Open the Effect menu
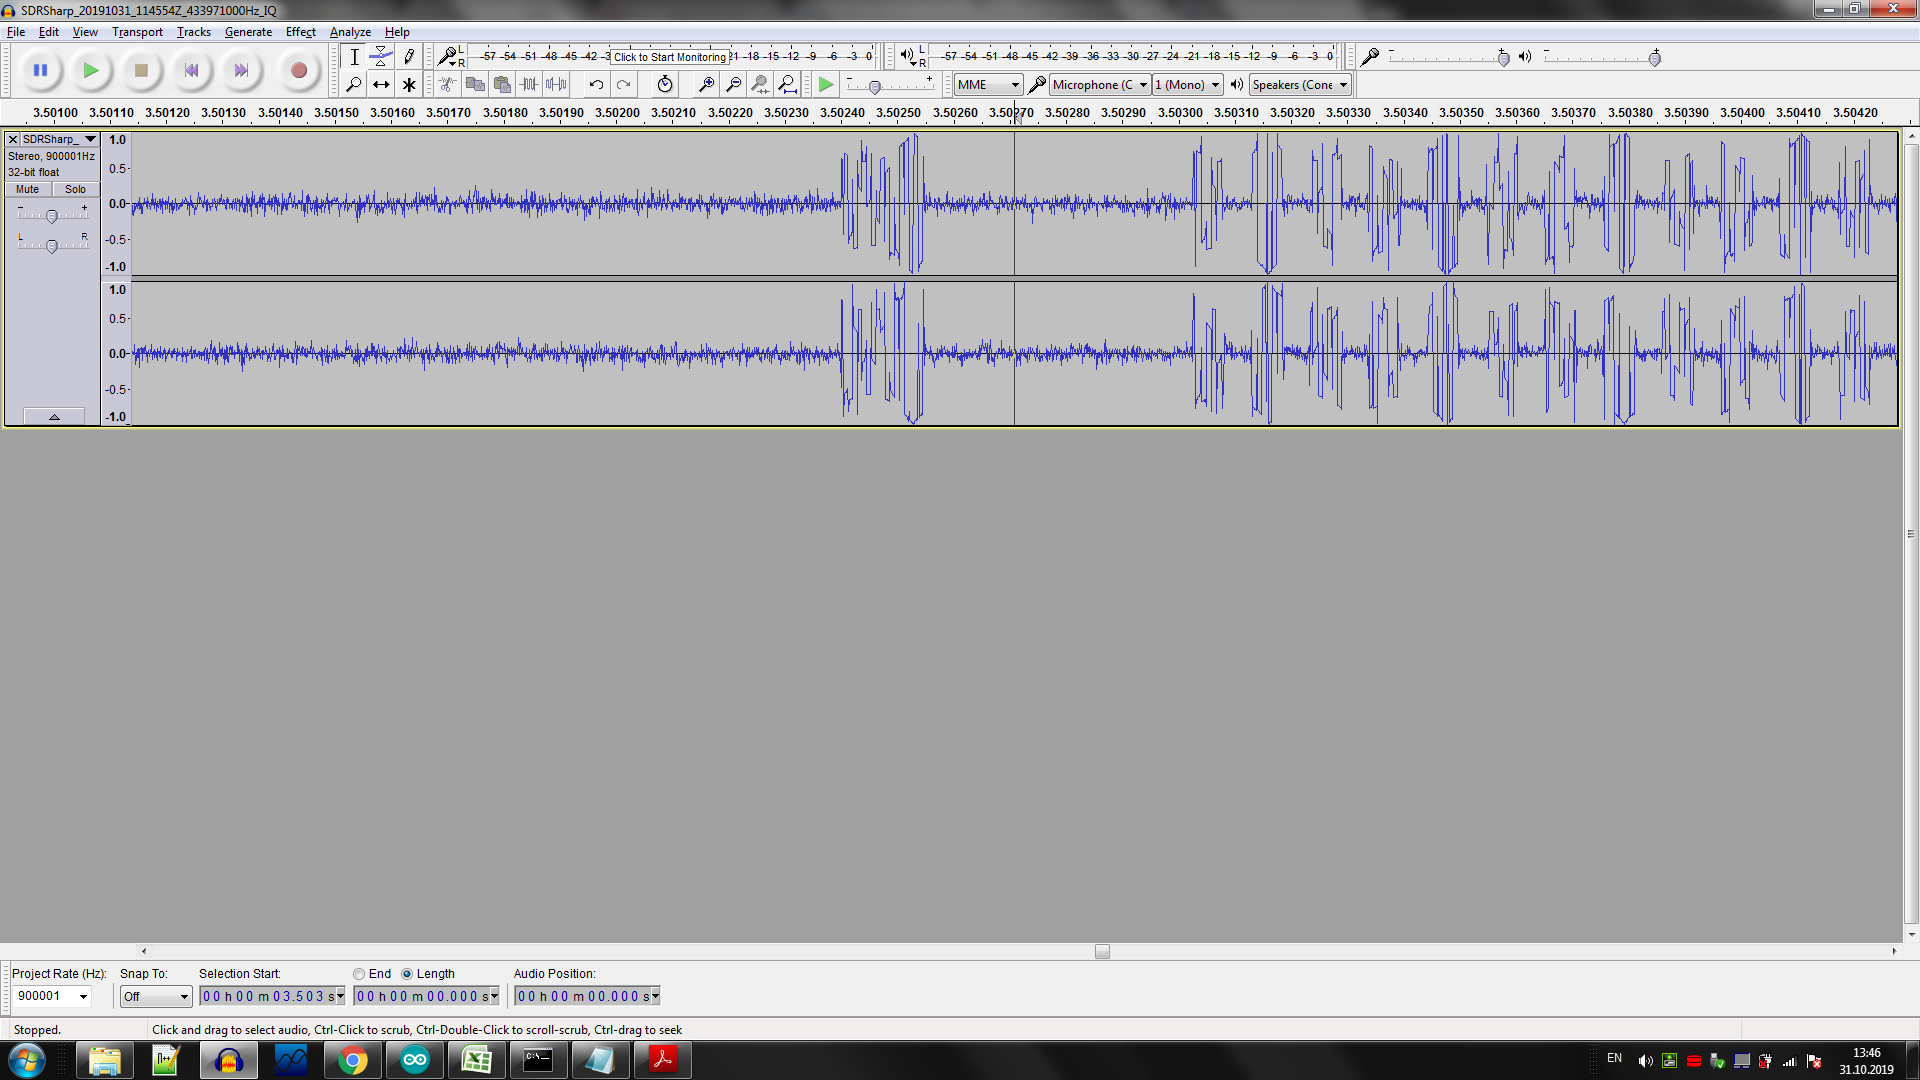This screenshot has width=1920, height=1080. point(300,32)
